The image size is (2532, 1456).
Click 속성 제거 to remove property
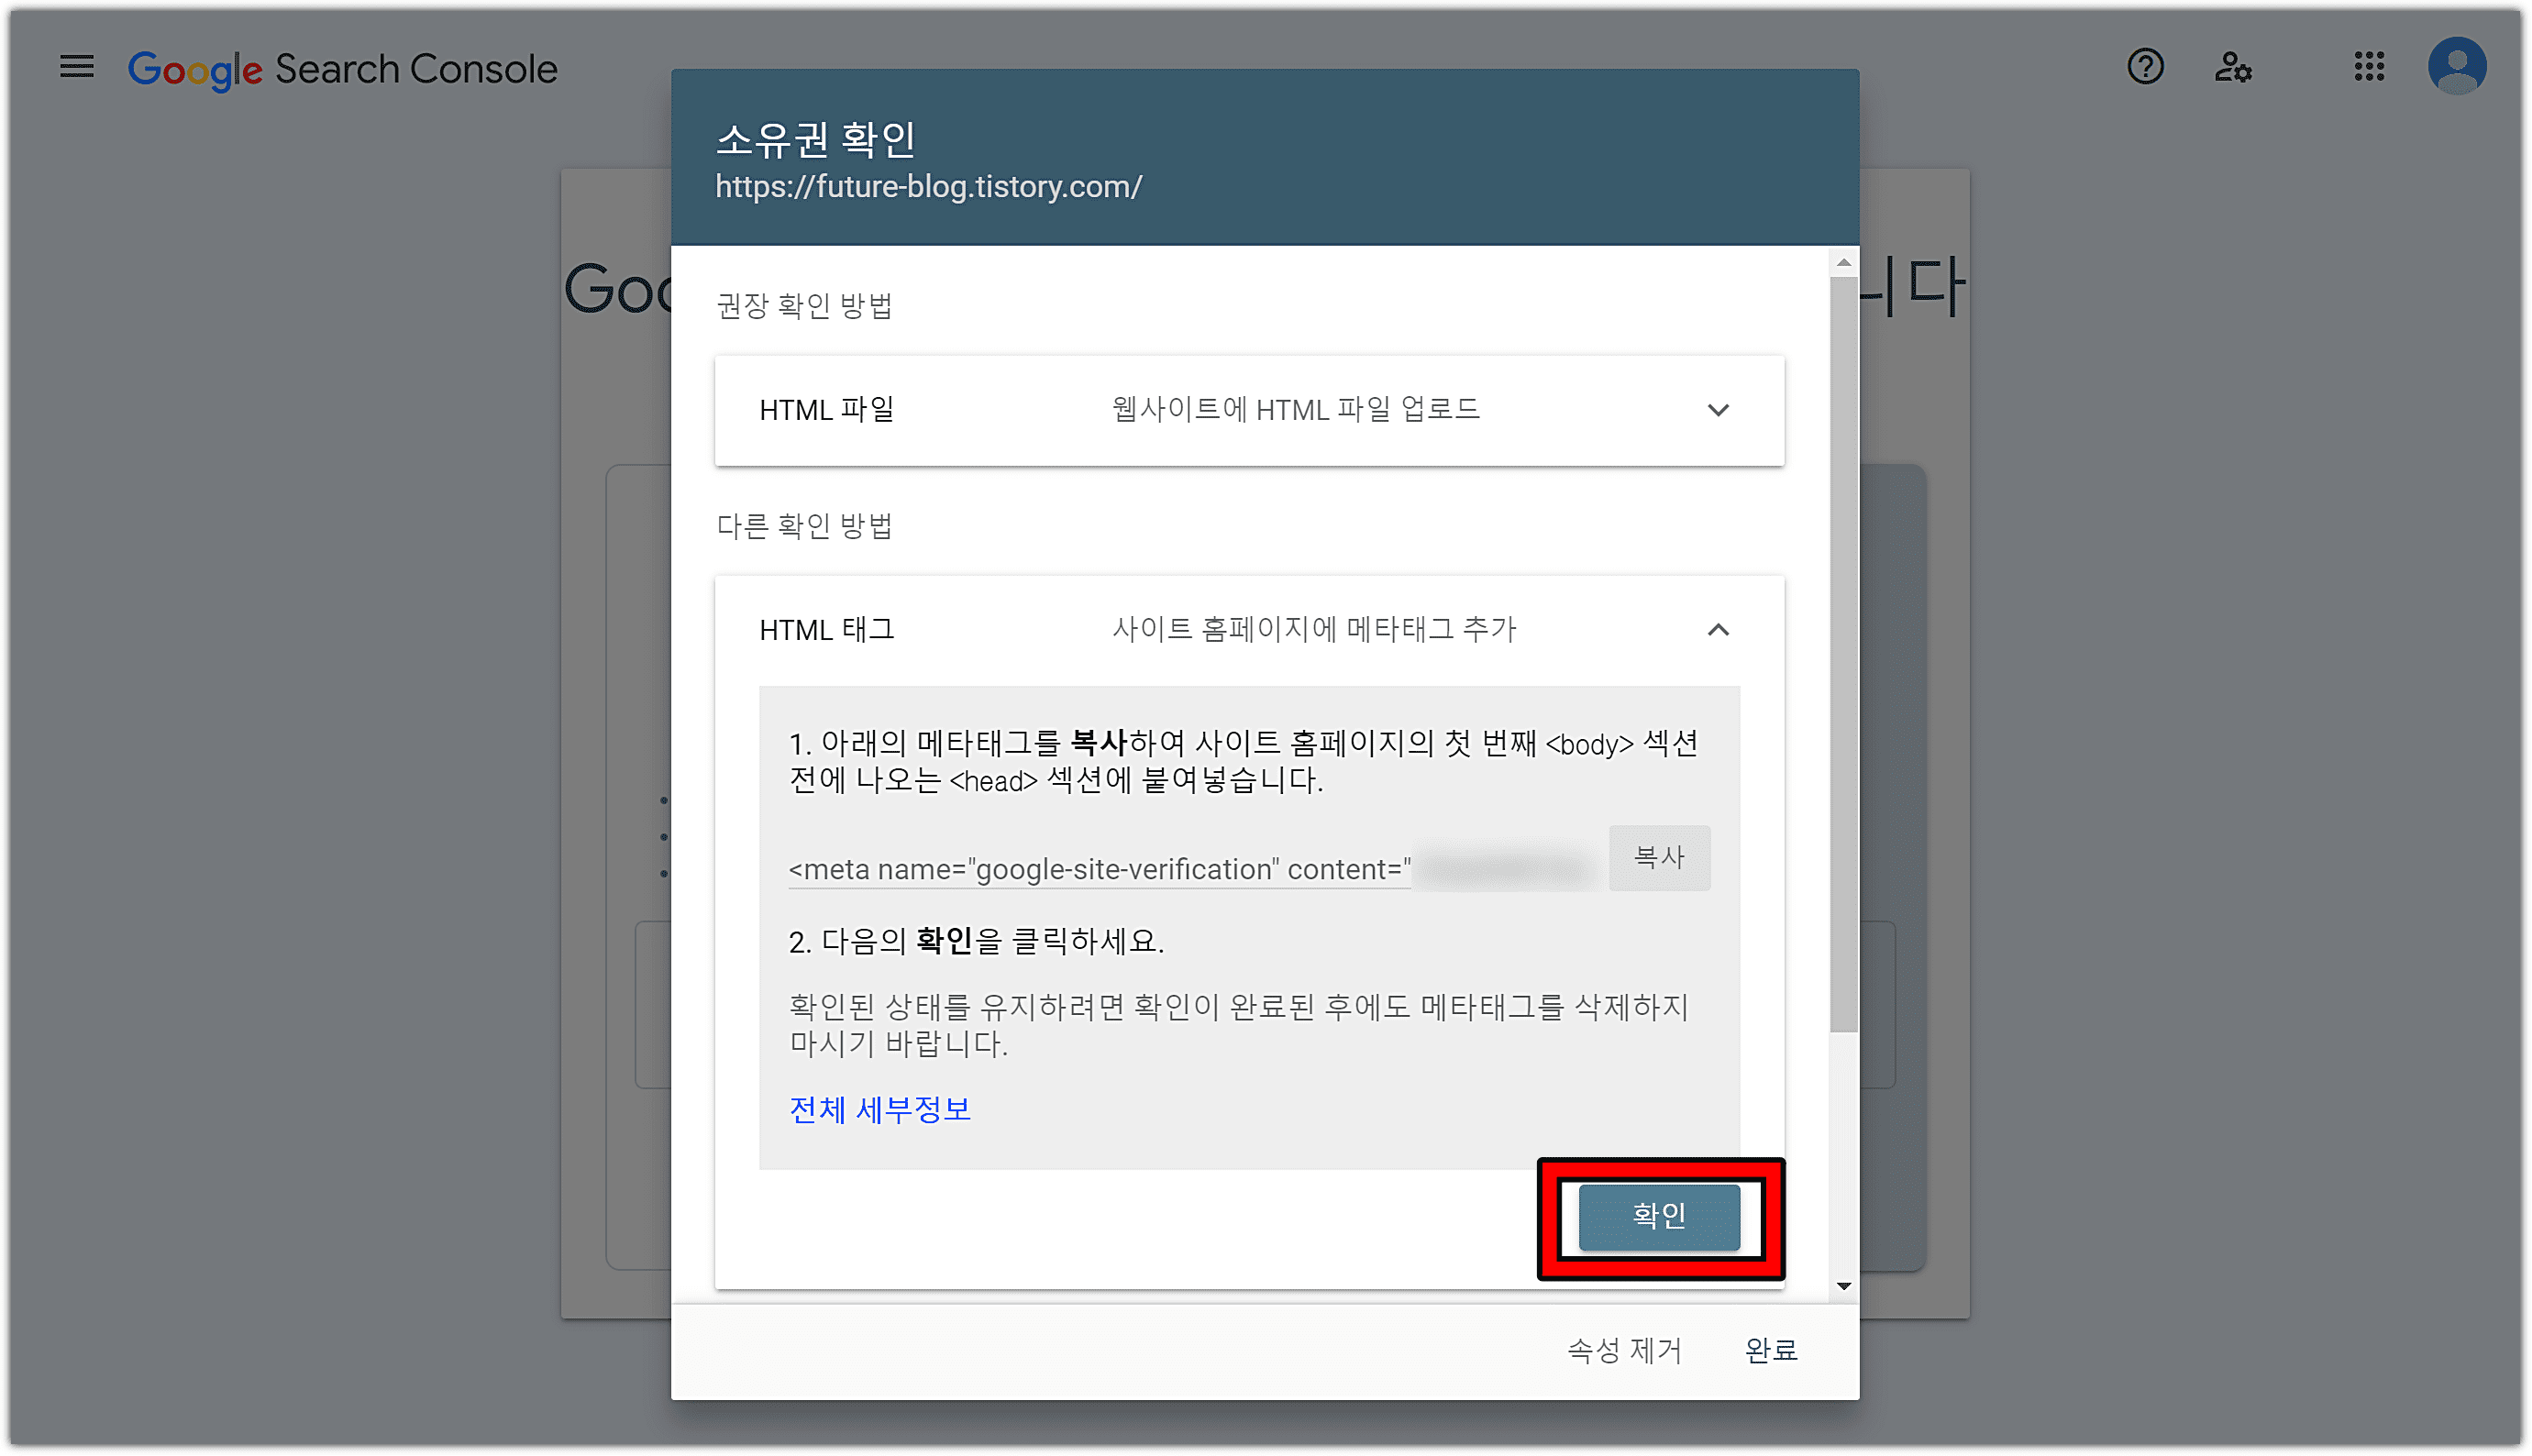[x=1623, y=1350]
